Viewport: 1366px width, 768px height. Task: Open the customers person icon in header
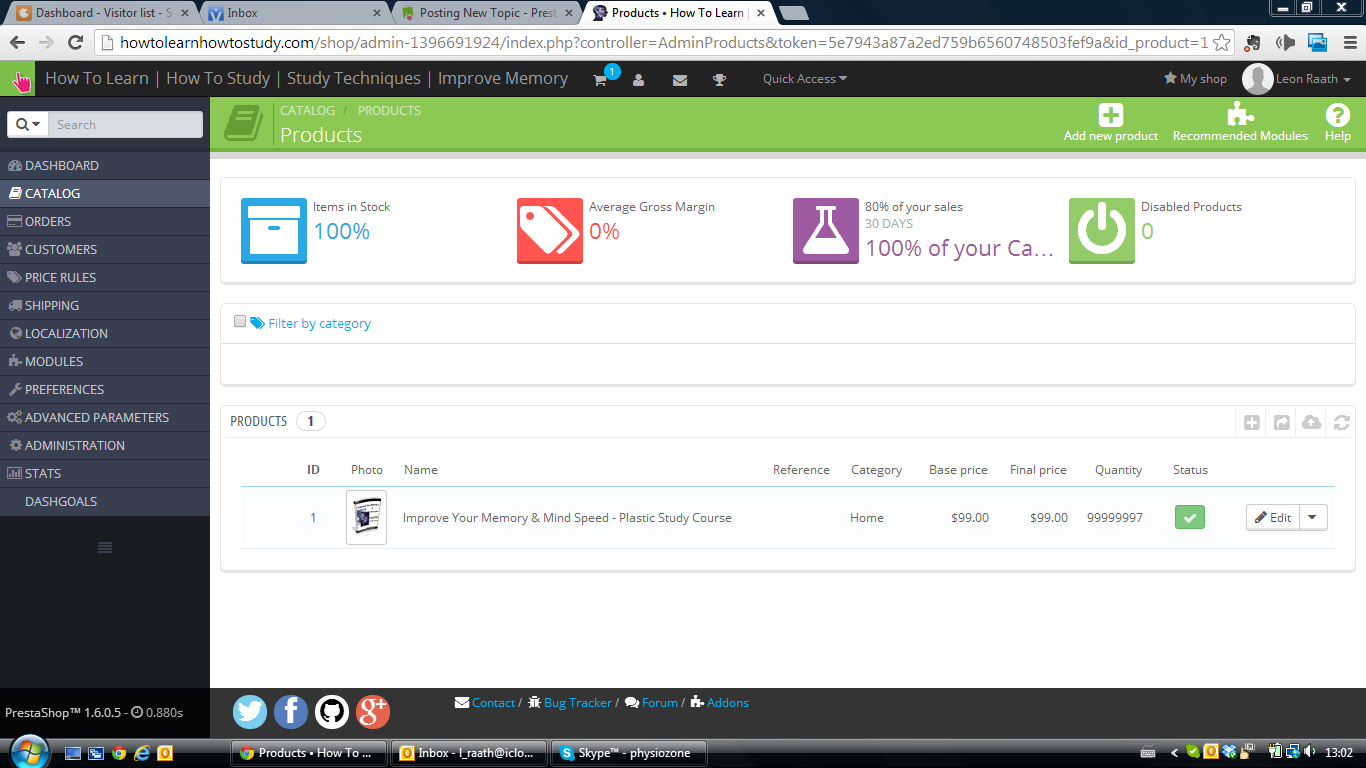tap(639, 80)
